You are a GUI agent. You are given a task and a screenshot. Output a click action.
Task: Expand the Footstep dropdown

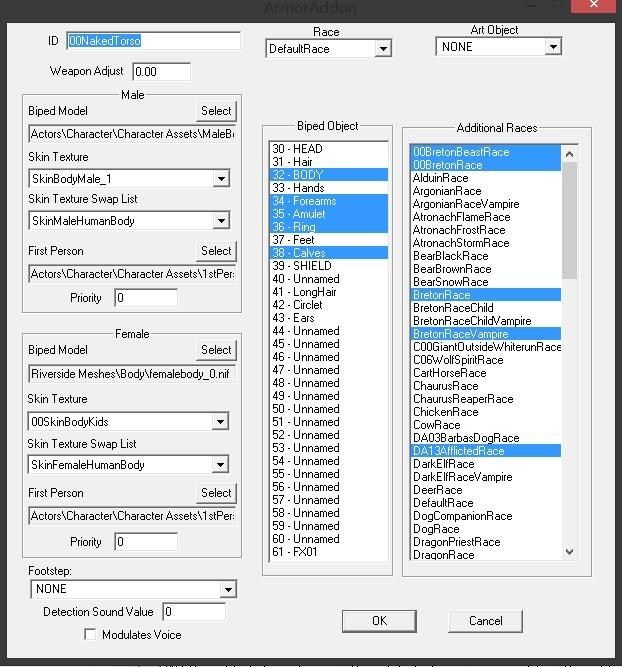(228, 590)
